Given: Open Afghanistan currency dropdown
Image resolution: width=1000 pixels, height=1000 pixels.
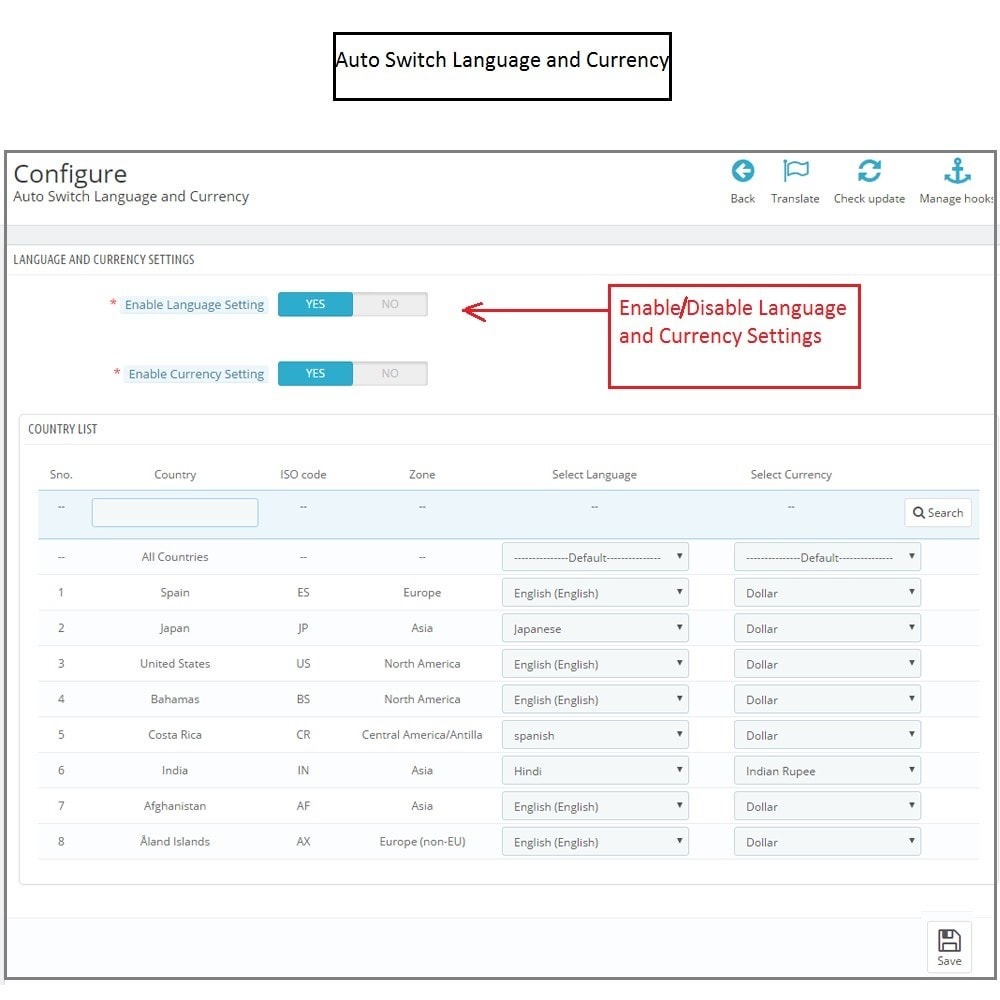Looking at the screenshot, I should 827,807.
